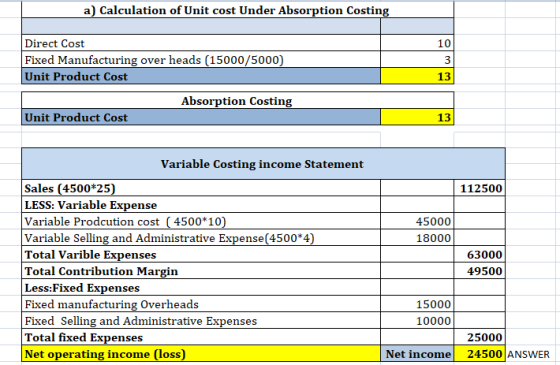Click 'Total Varible Expenses' label
This screenshot has width=560, height=365.
click(201, 254)
